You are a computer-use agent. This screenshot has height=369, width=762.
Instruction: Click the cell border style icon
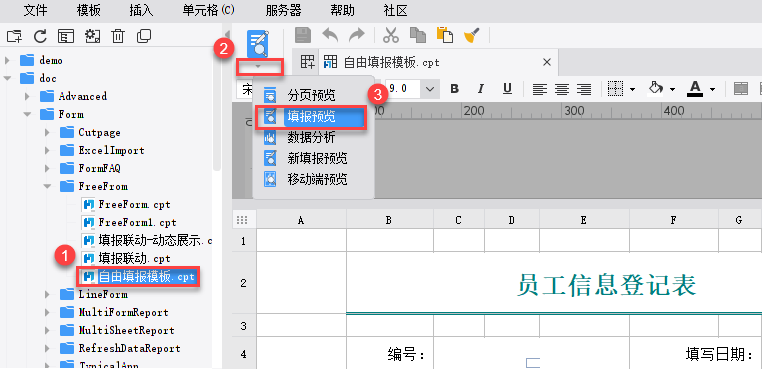[x=615, y=89]
